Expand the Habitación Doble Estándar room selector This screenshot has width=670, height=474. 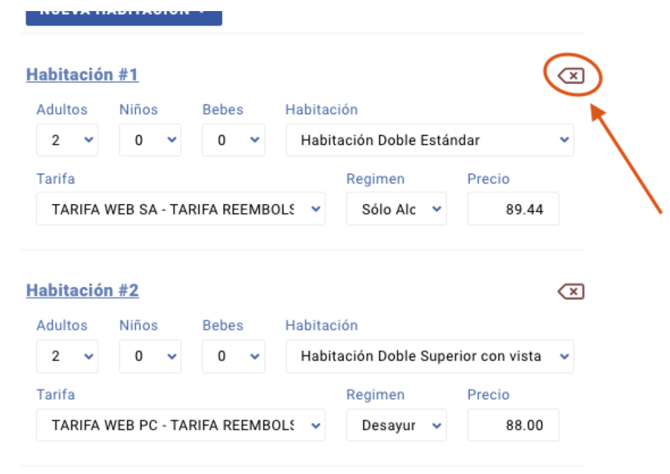430,140
